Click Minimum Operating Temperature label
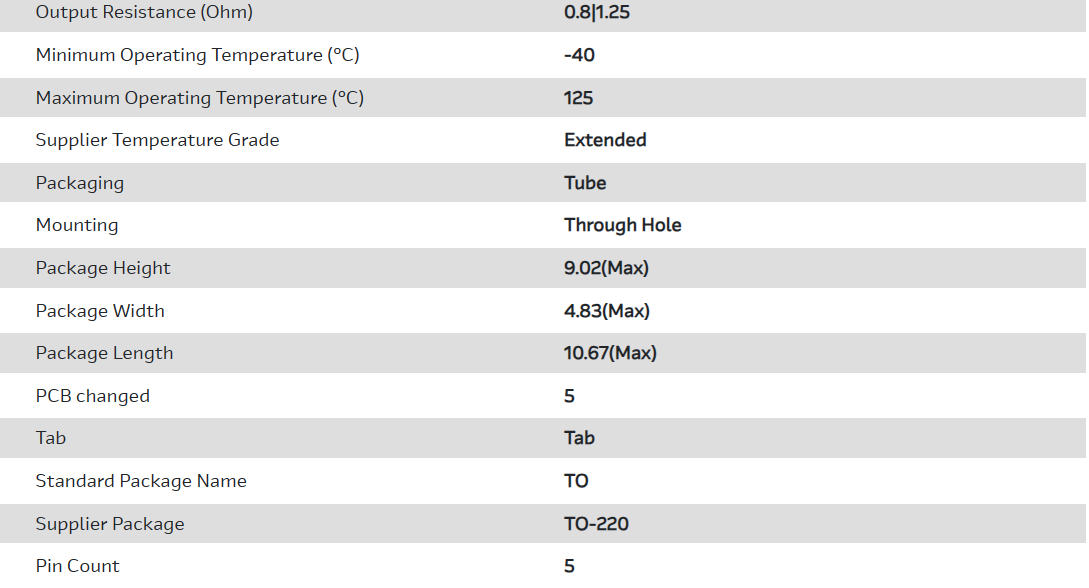Screen dimensions: 1089x588 (x=197, y=56)
